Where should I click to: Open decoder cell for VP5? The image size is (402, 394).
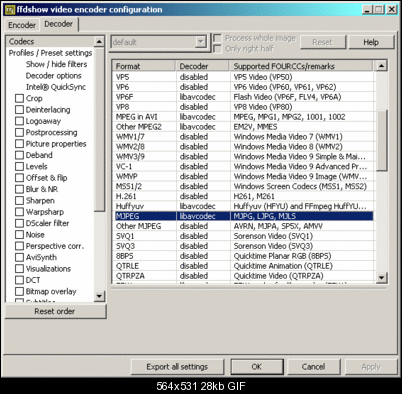click(x=203, y=77)
